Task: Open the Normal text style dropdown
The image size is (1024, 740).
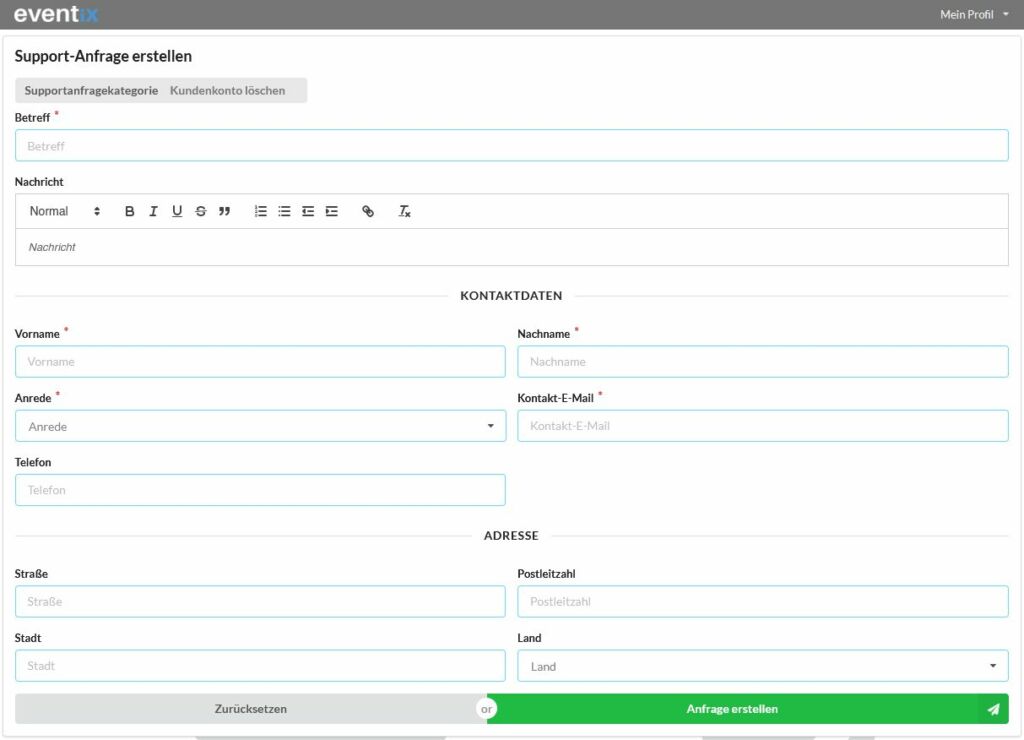Action: pyautogui.click(x=65, y=211)
